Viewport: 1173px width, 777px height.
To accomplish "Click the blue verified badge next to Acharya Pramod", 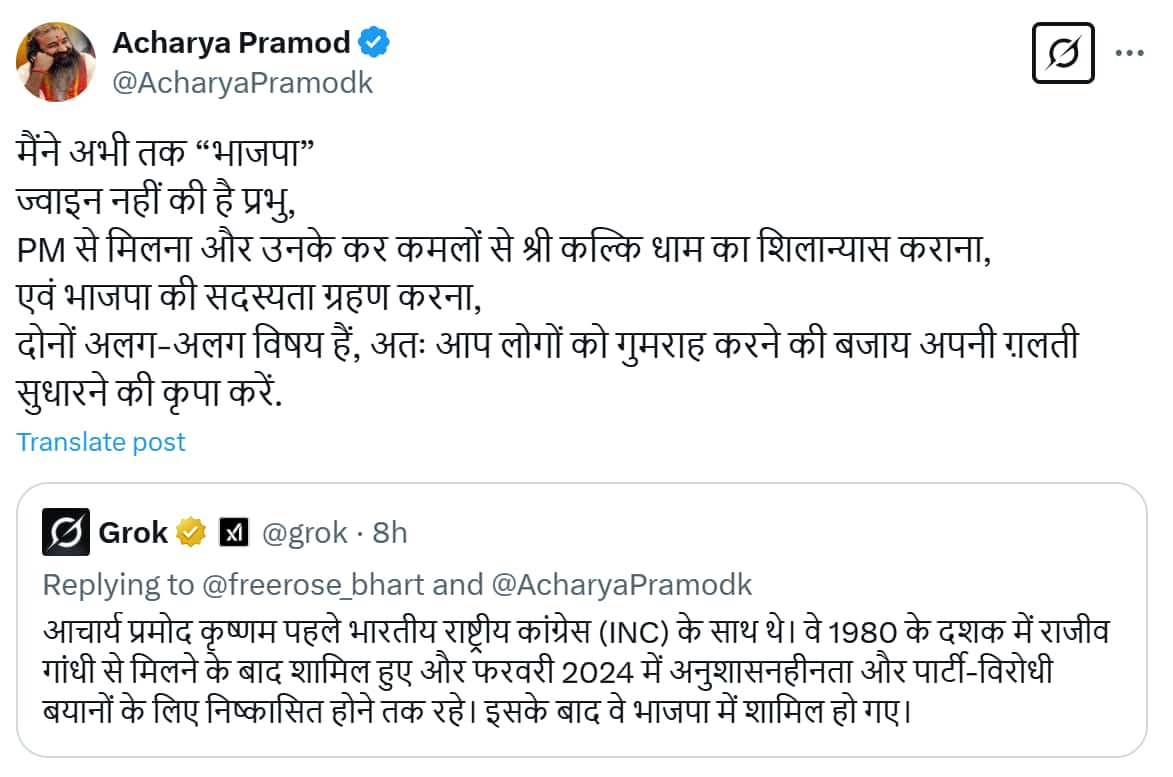I will coord(374,42).
